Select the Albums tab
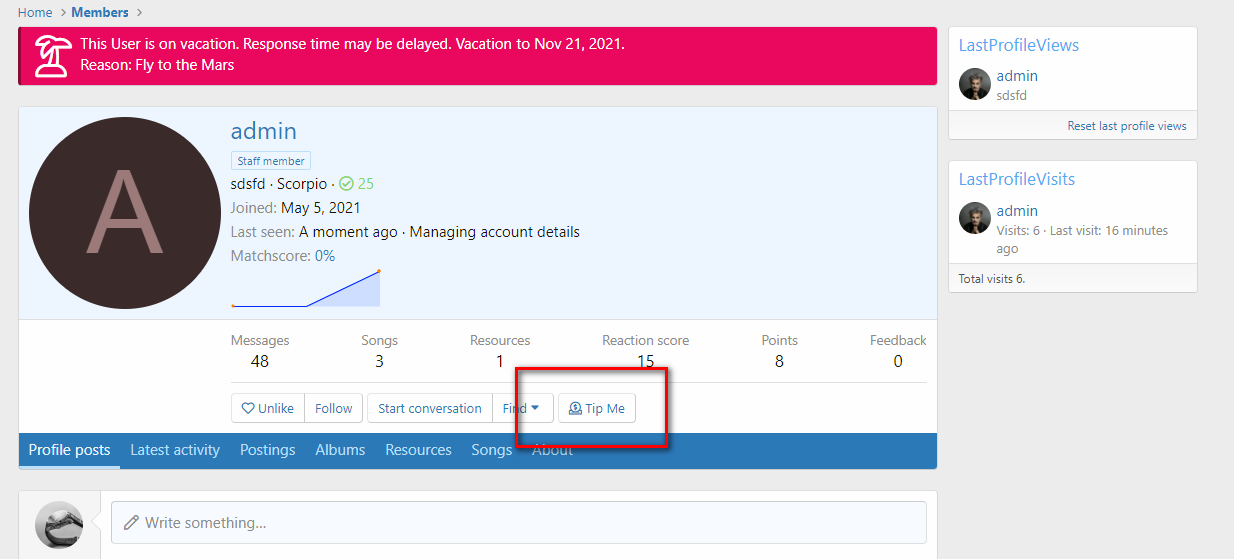Screen dimensions: 1234x559 pyautogui.click(x=340, y=450)
